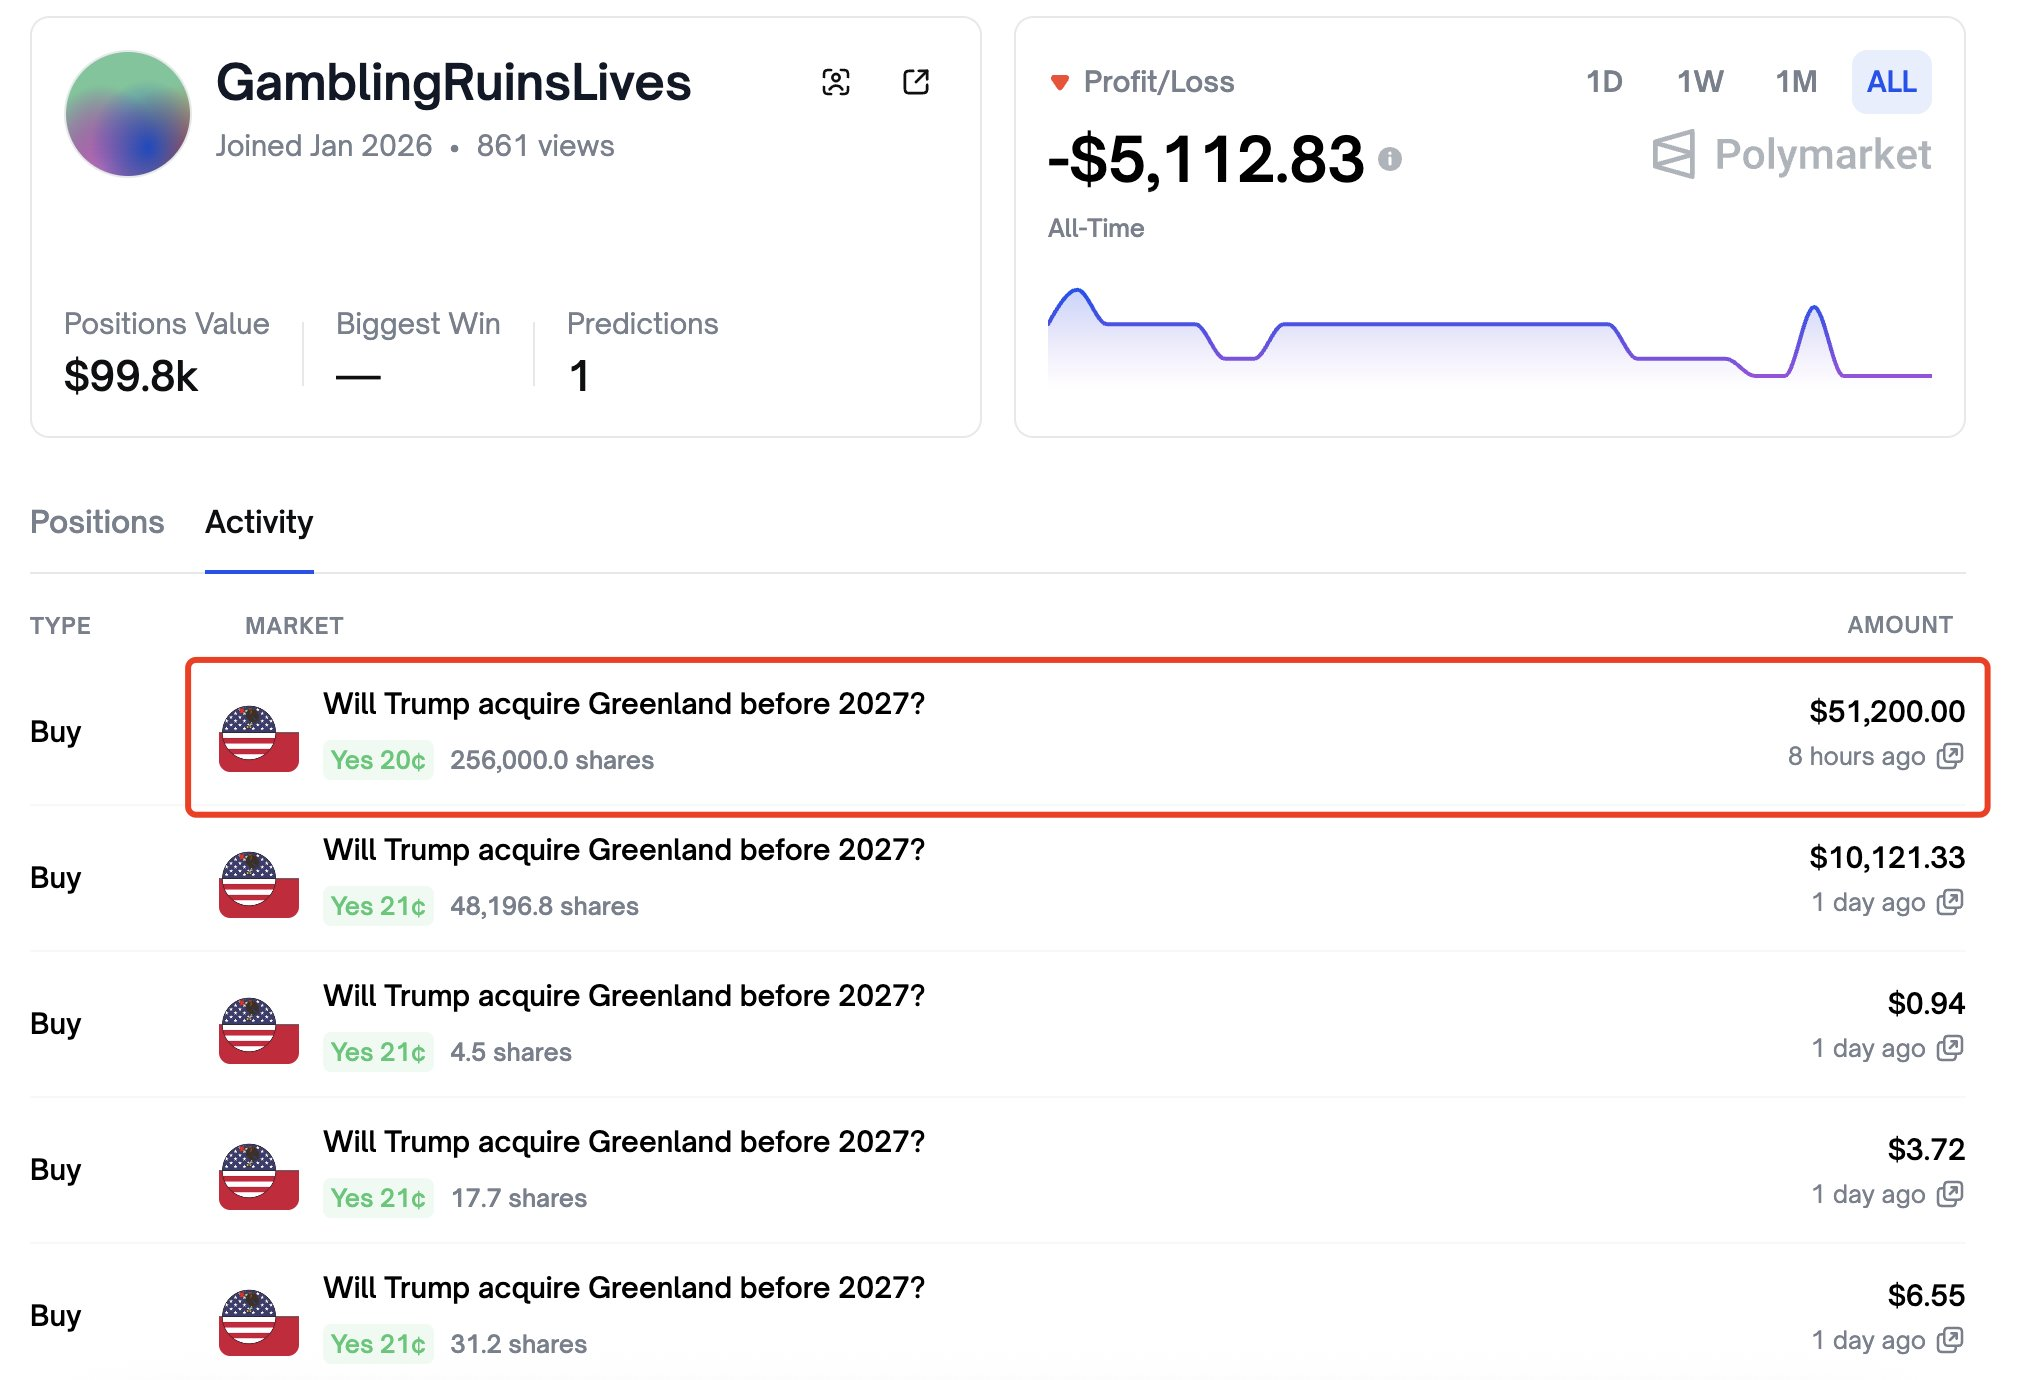Viewport: 2022px width, 1380px height.
Task: Open Greenland market from 48,196.8 shares row
Action: click(x=623, y=850)
